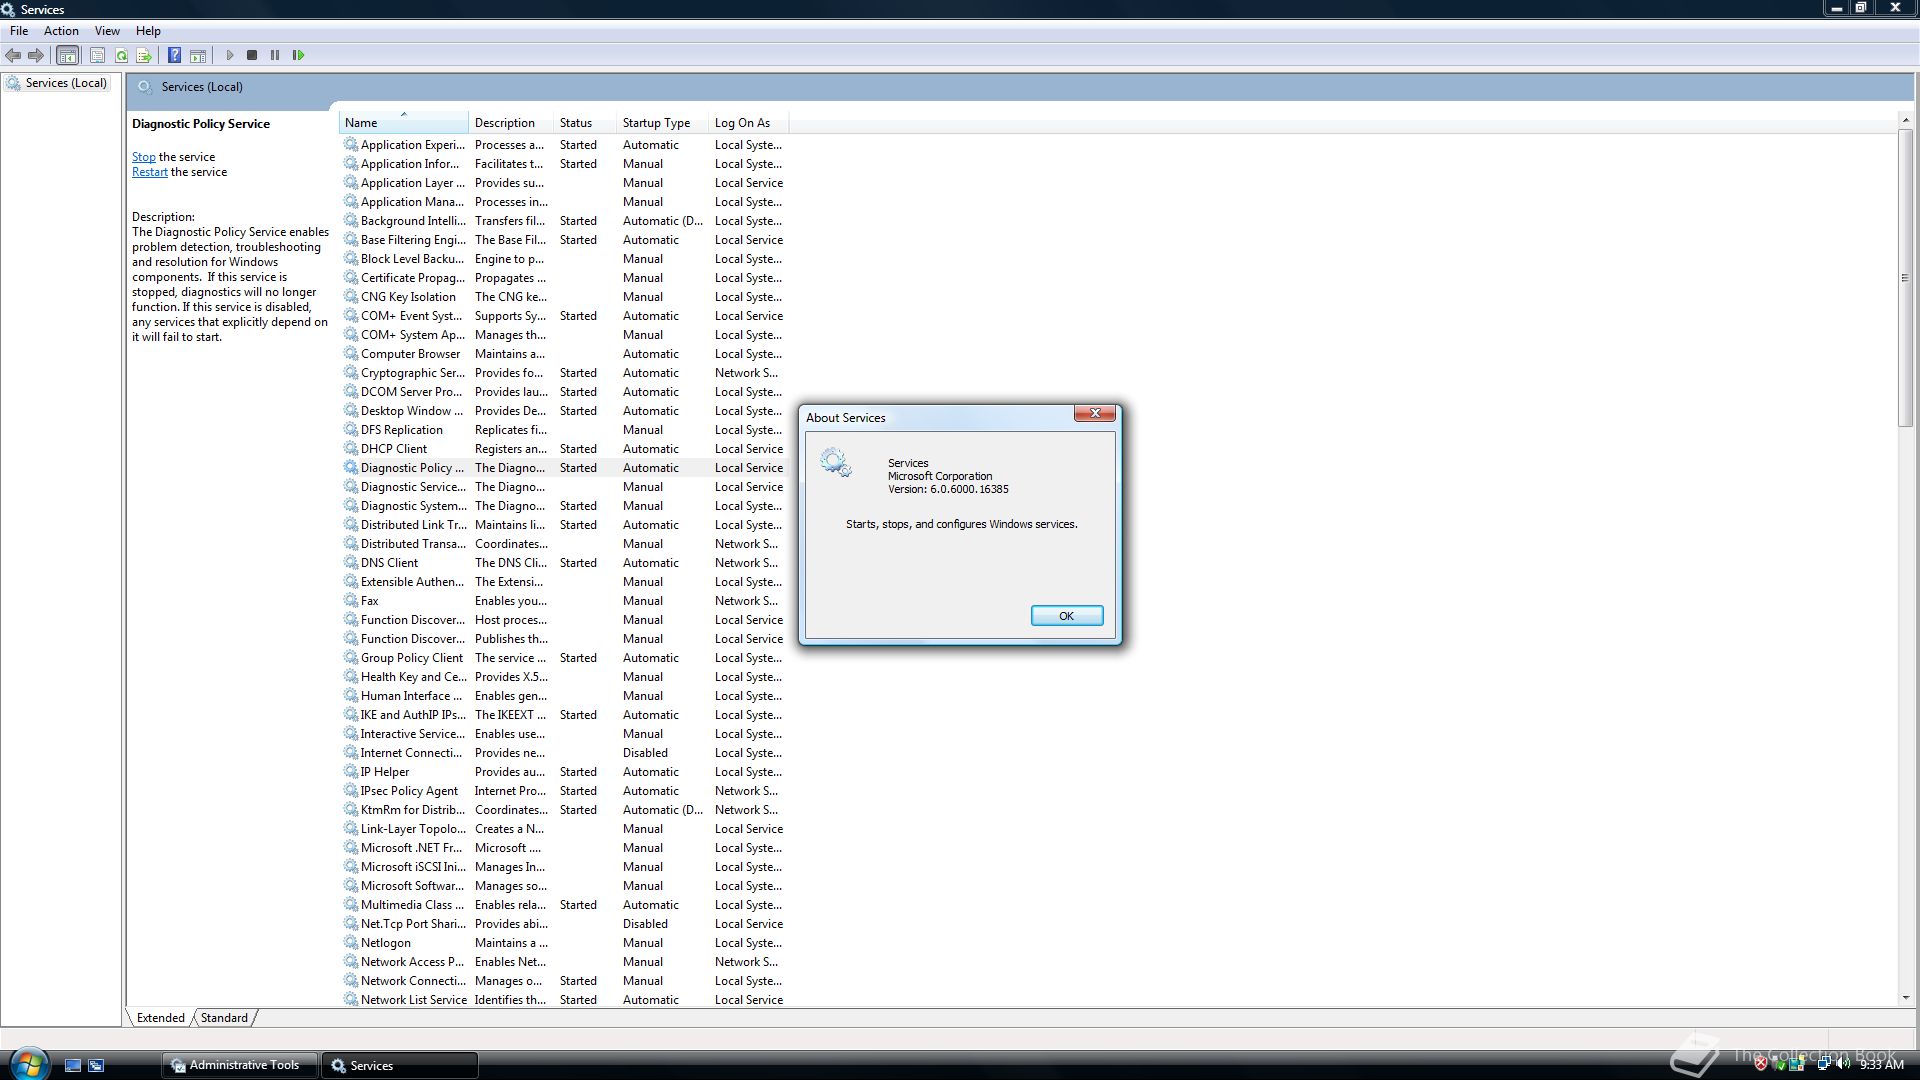
Task: Click the Restart the service link
Action: [149, 172]
